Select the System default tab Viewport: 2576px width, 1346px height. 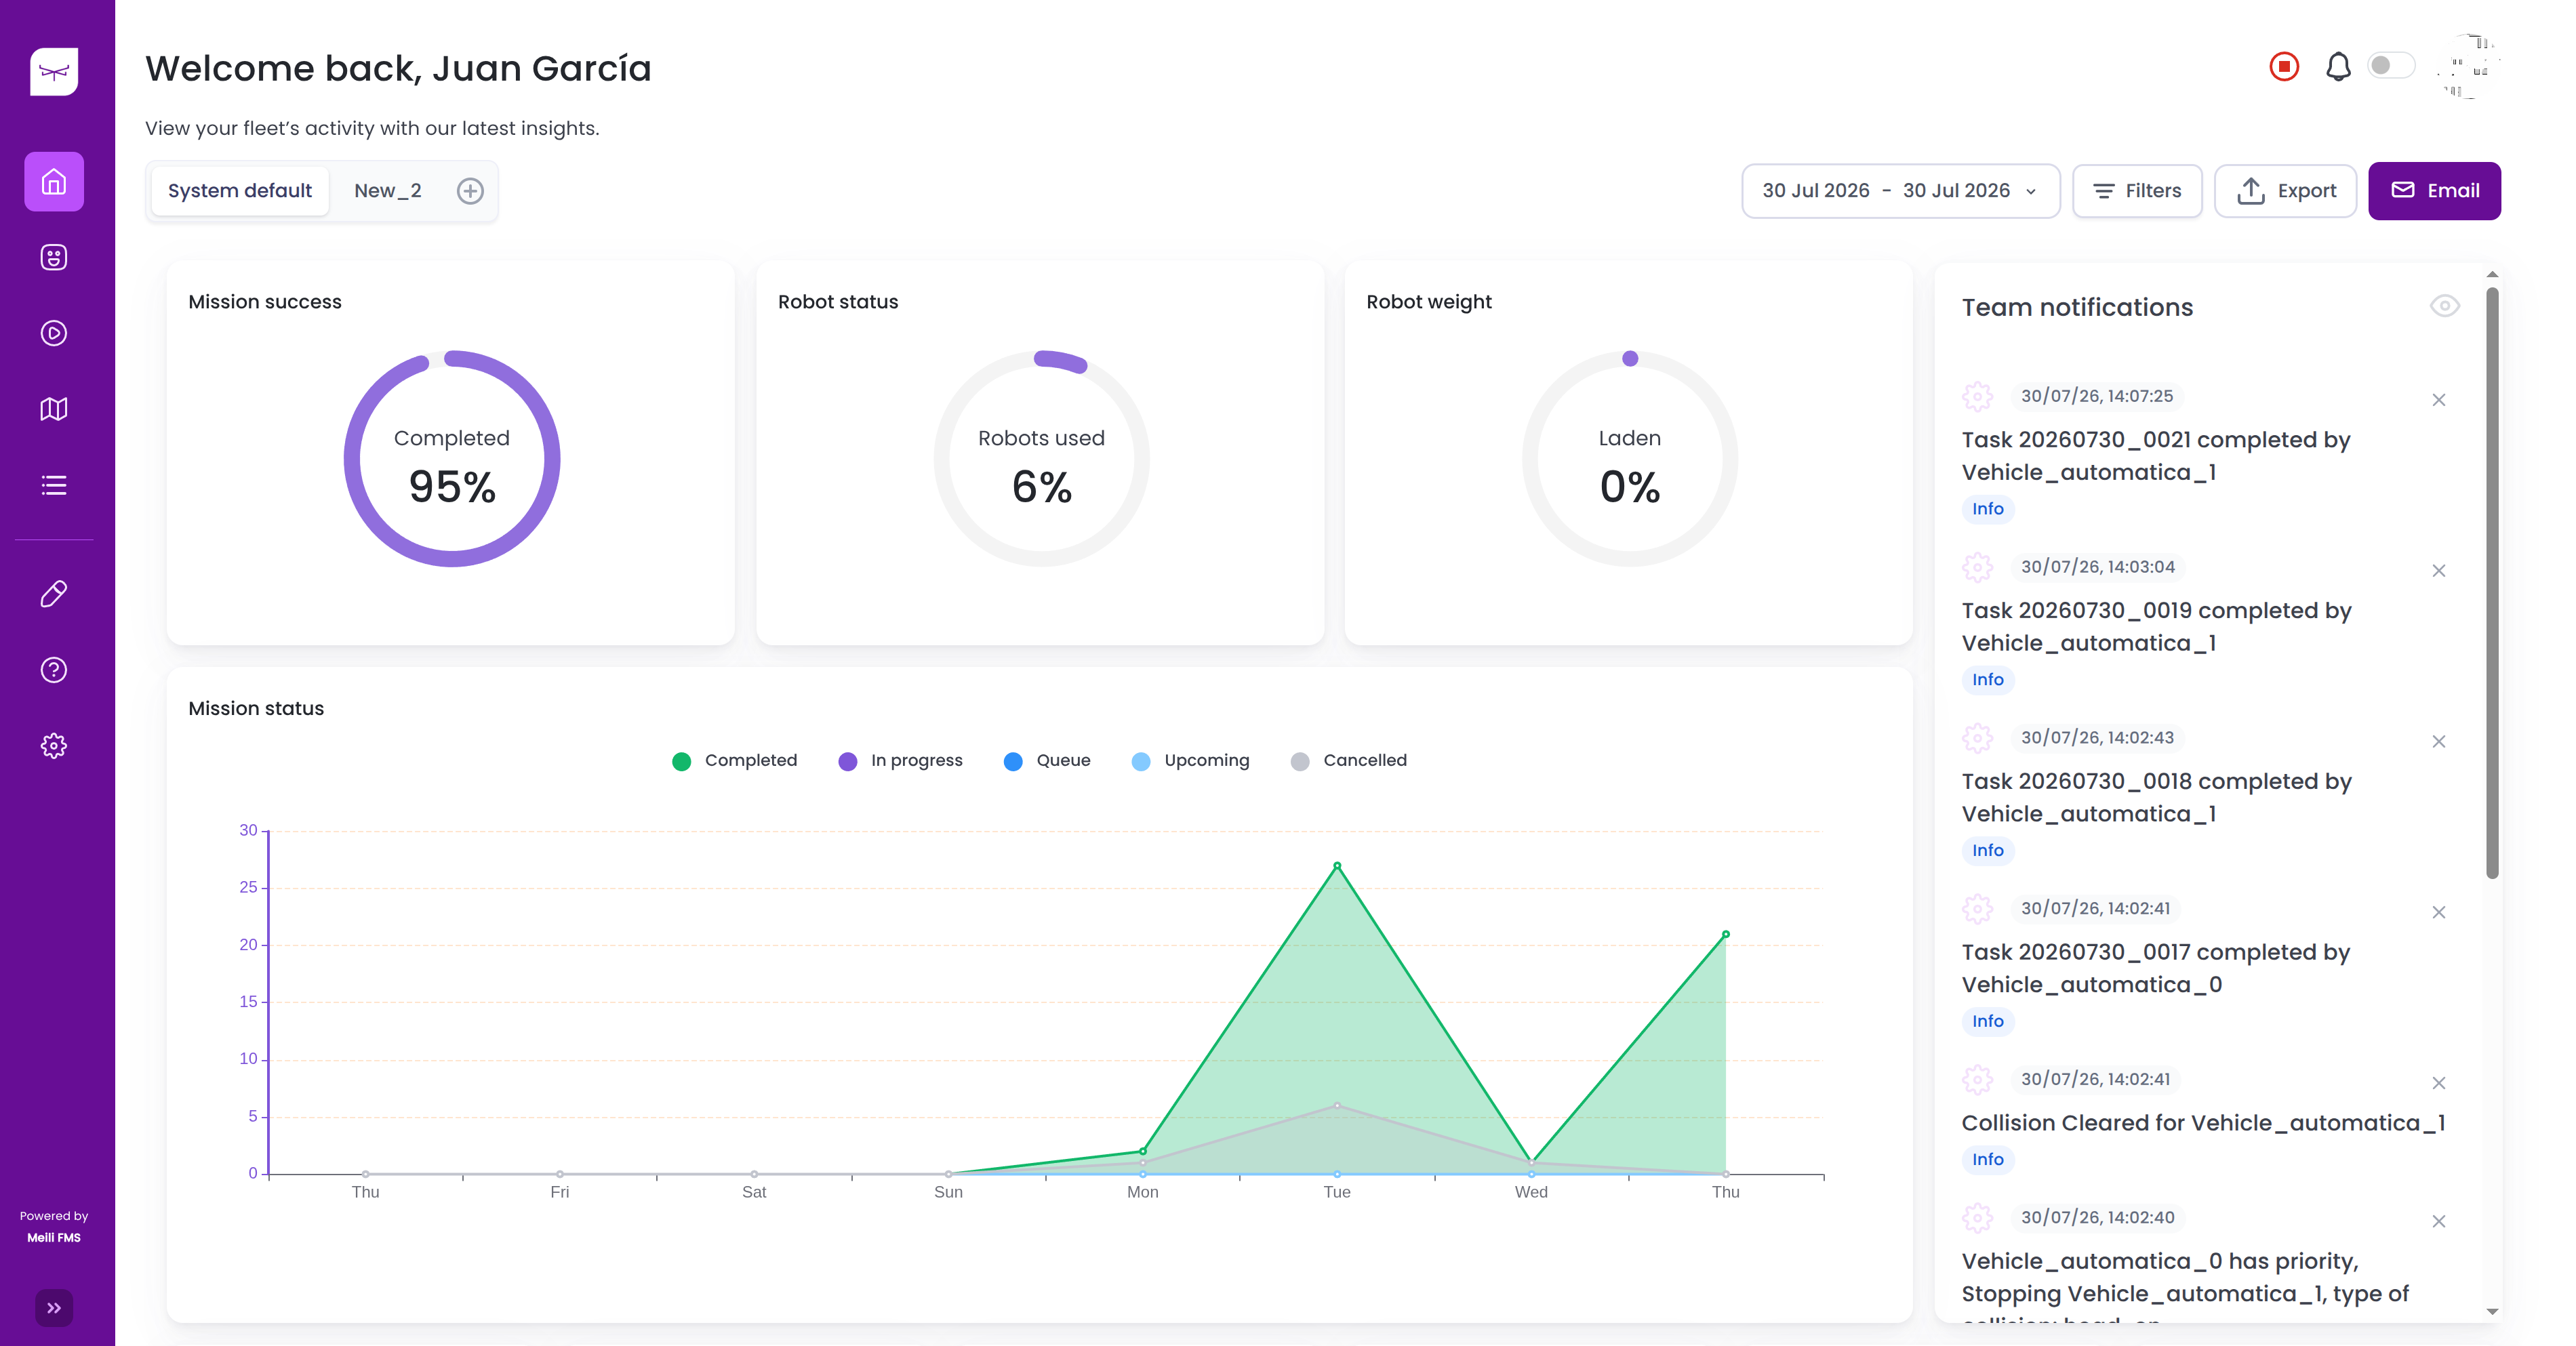coord(240,191)
